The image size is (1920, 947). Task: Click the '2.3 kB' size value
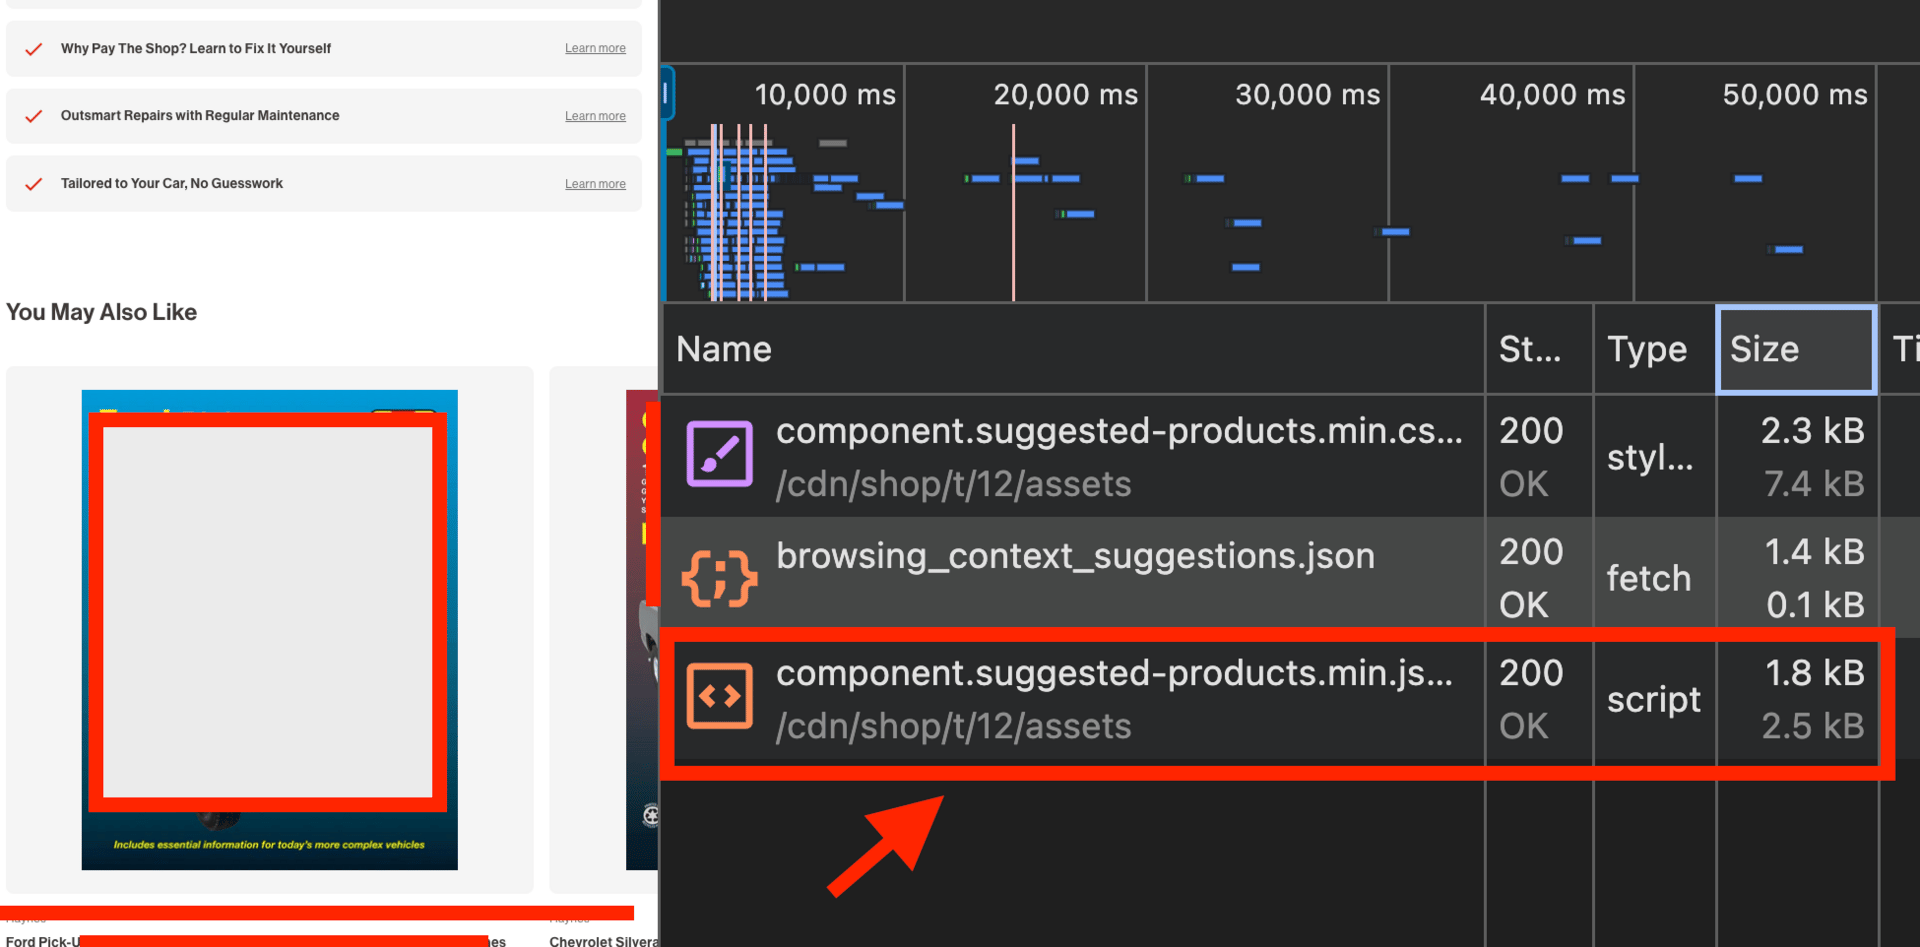(1812, 431)
